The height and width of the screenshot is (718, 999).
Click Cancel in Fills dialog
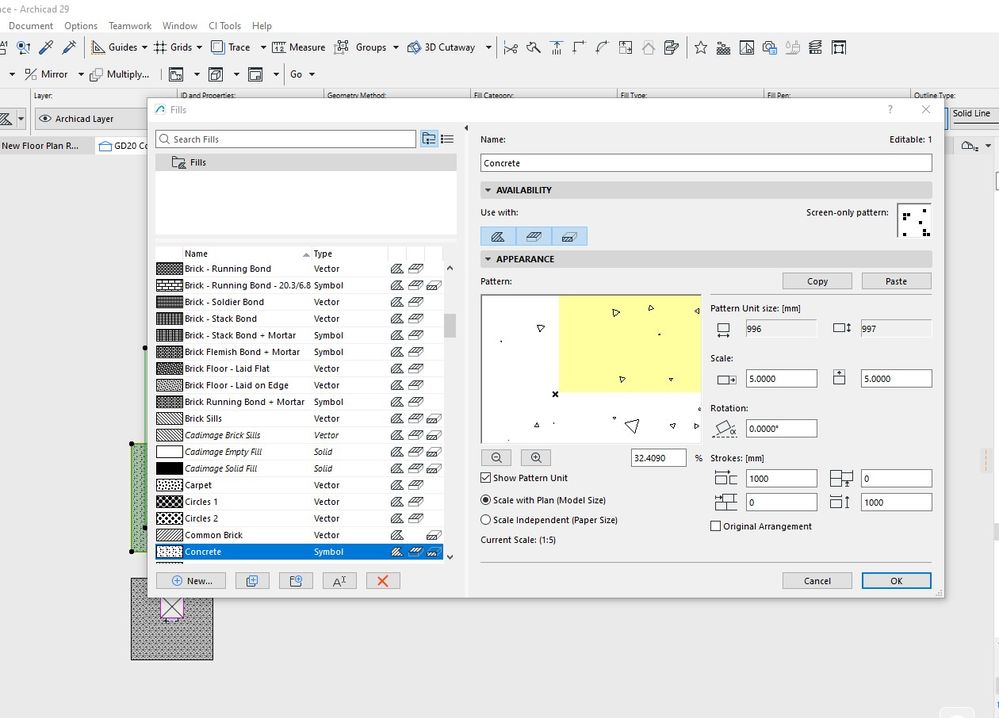817,581
